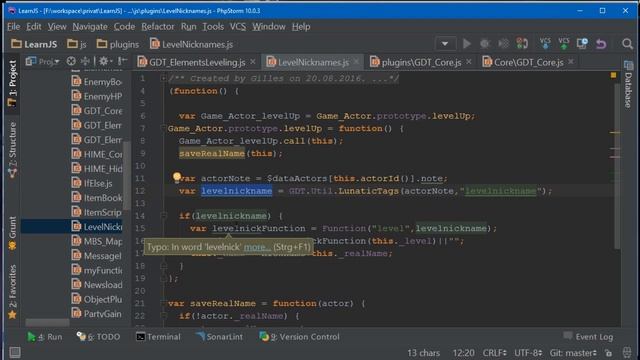The width and height of the screenshot is (640, 360).
Task: Click VCS commit changes icon
Action: tap(564, 43)
